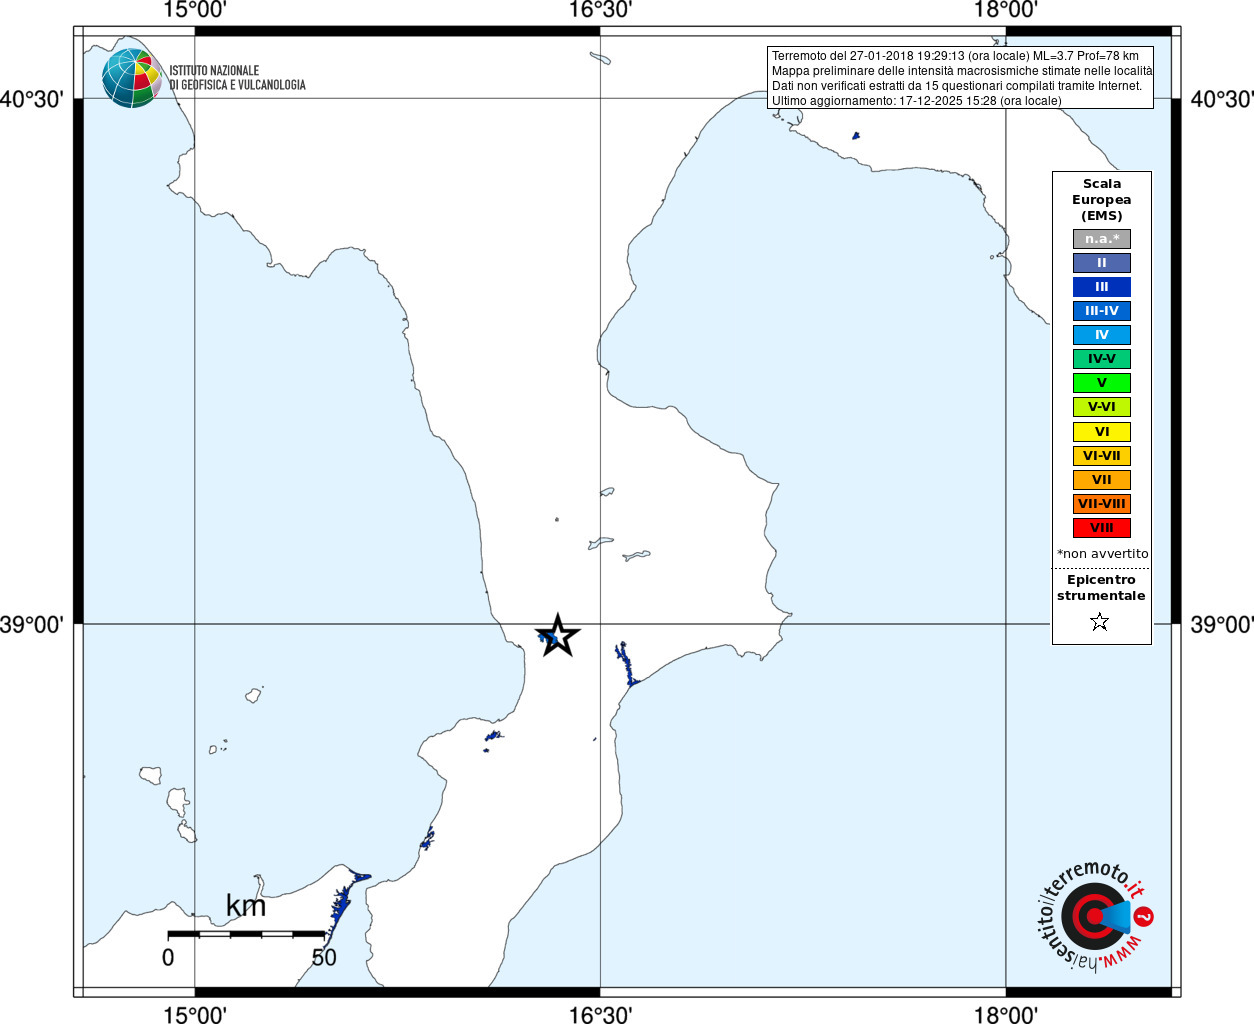Click the left 40°30' latitude label
Image resolution: width=1254 pixels, height=1024 pixels.
click(x=32, y=99)
